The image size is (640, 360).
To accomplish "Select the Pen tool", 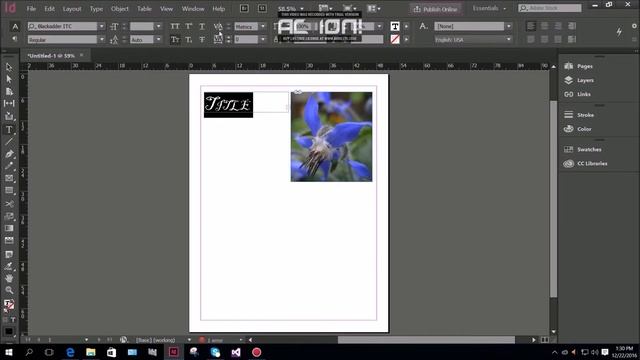I will coord(9,154).
